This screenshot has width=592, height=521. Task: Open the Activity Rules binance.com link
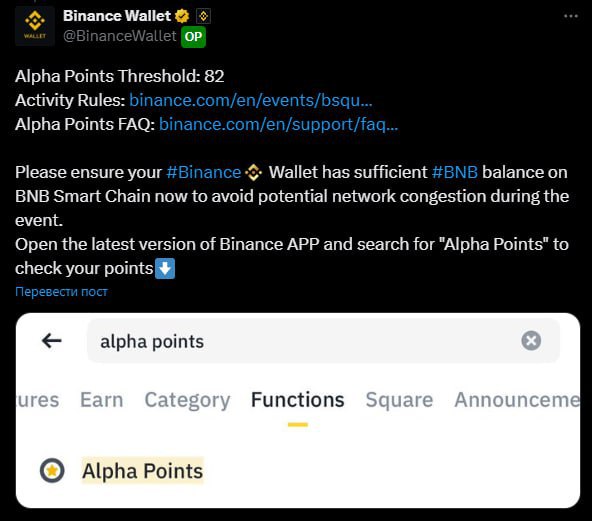[251, 100]
